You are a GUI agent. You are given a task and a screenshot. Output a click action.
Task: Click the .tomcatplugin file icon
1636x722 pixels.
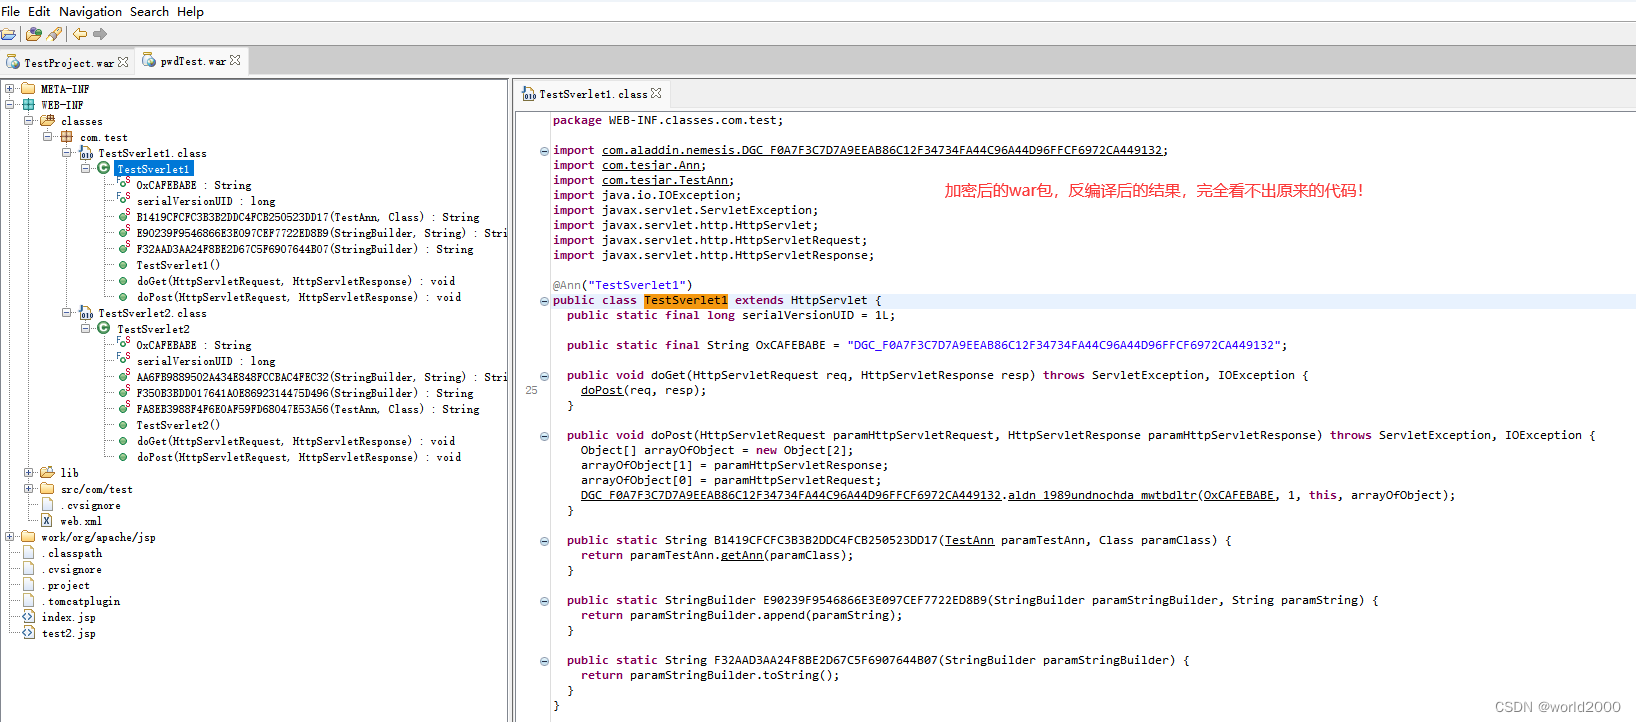(x=29, y=601)
